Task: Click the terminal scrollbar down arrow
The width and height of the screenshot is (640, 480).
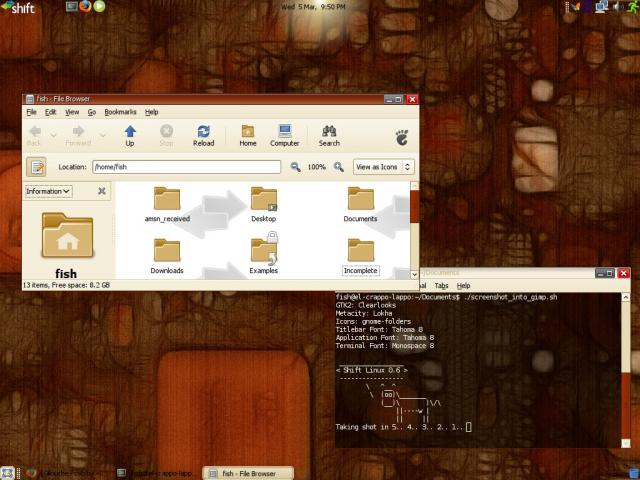Action: click(625, 443)
